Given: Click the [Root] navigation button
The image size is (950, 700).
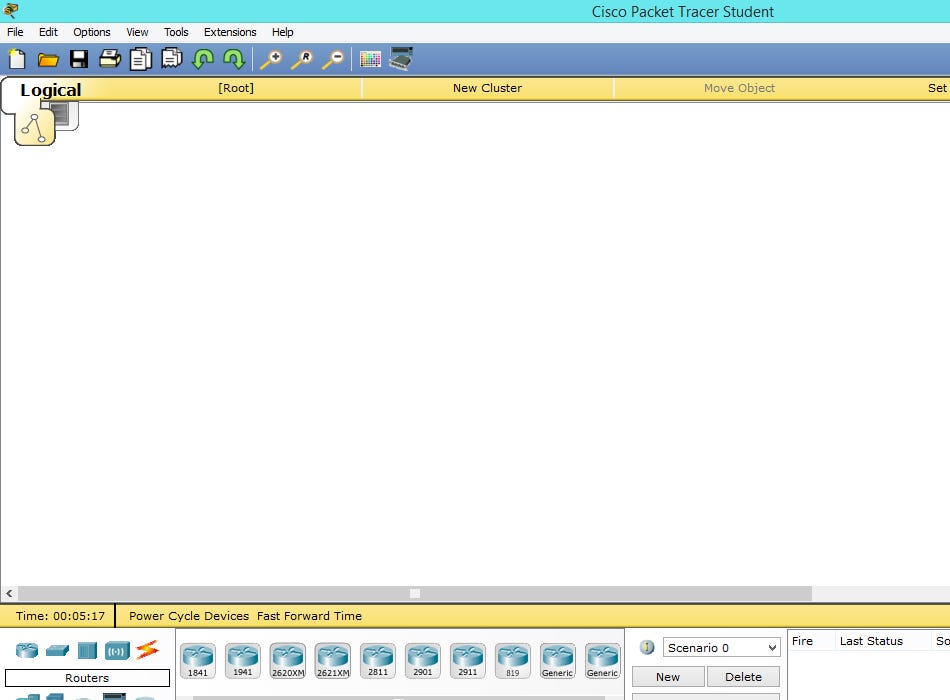Looking at the screenshot, I should [236, 88].
